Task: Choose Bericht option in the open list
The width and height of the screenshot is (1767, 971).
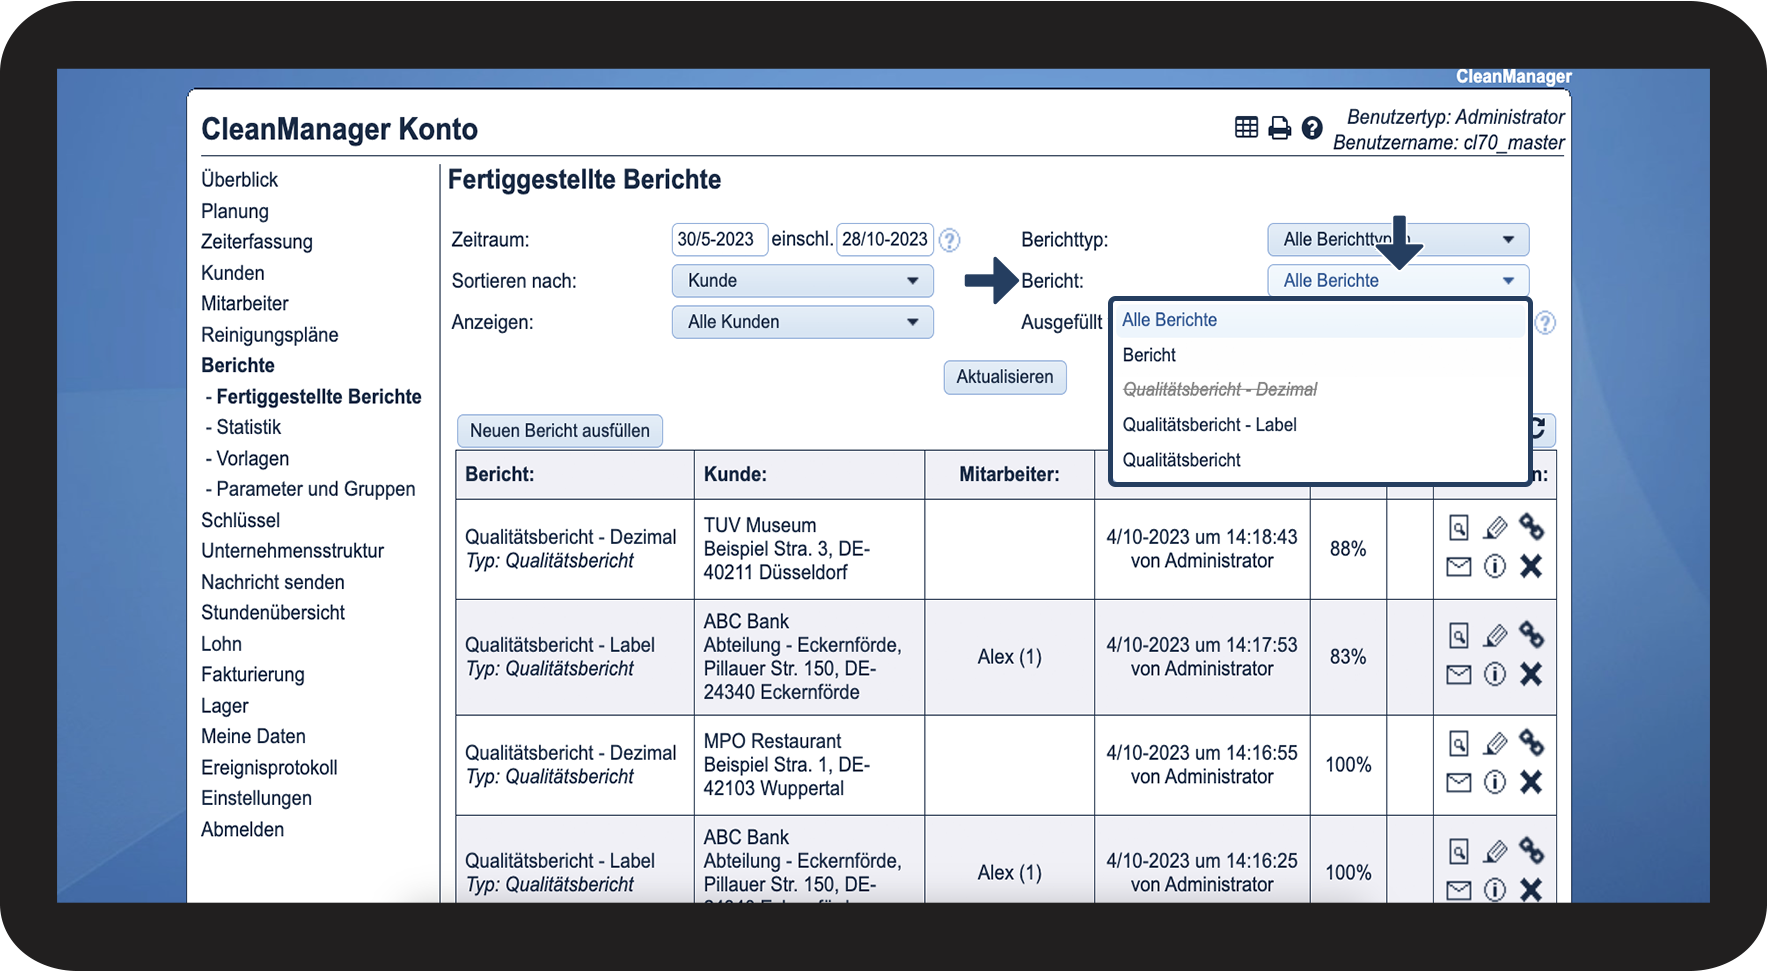Action: coord(1149,355)
